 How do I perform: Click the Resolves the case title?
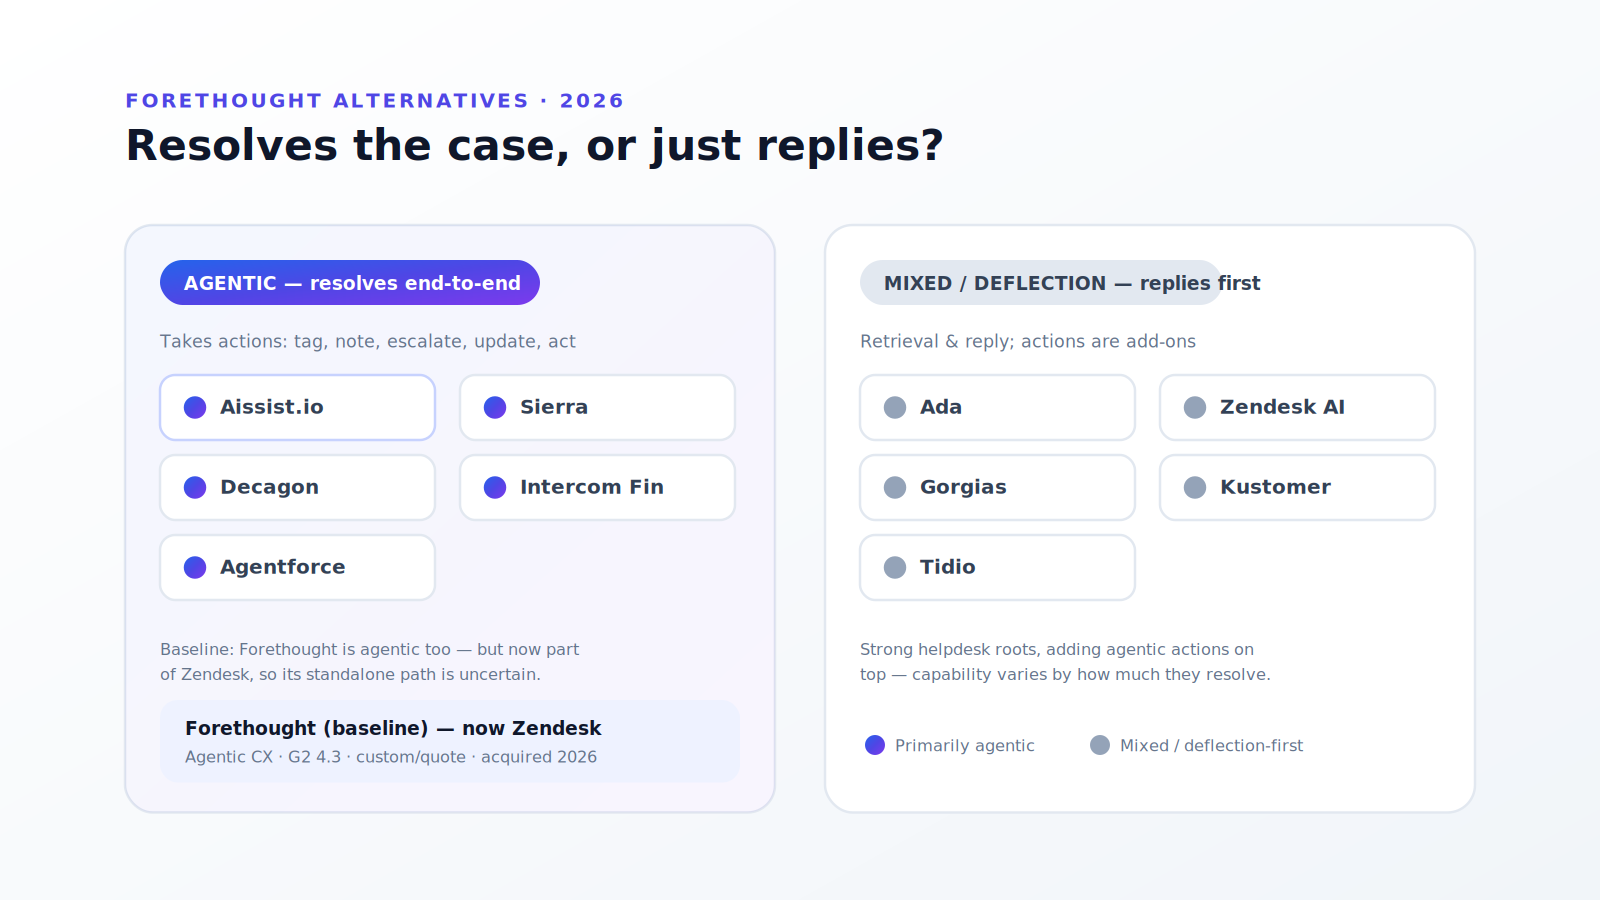coord(534,145)
